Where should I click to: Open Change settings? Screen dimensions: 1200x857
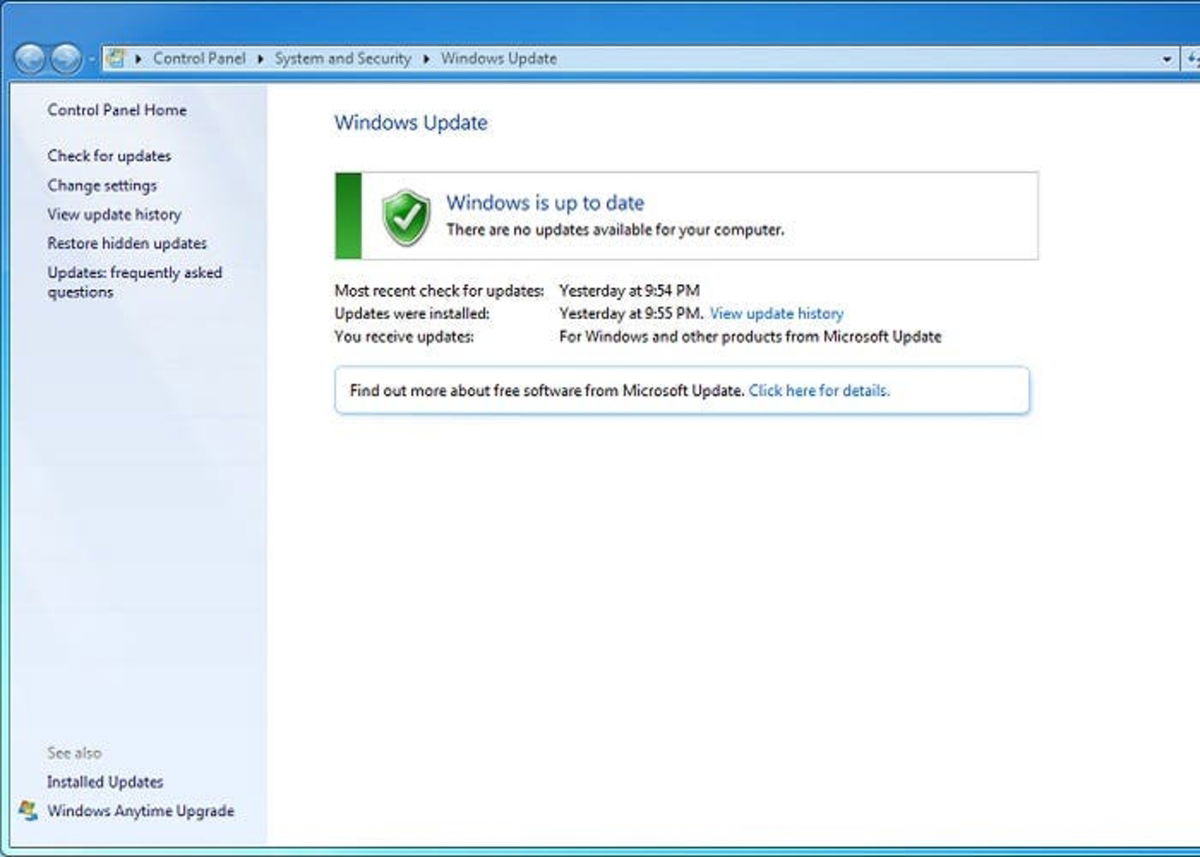(102, 185)
